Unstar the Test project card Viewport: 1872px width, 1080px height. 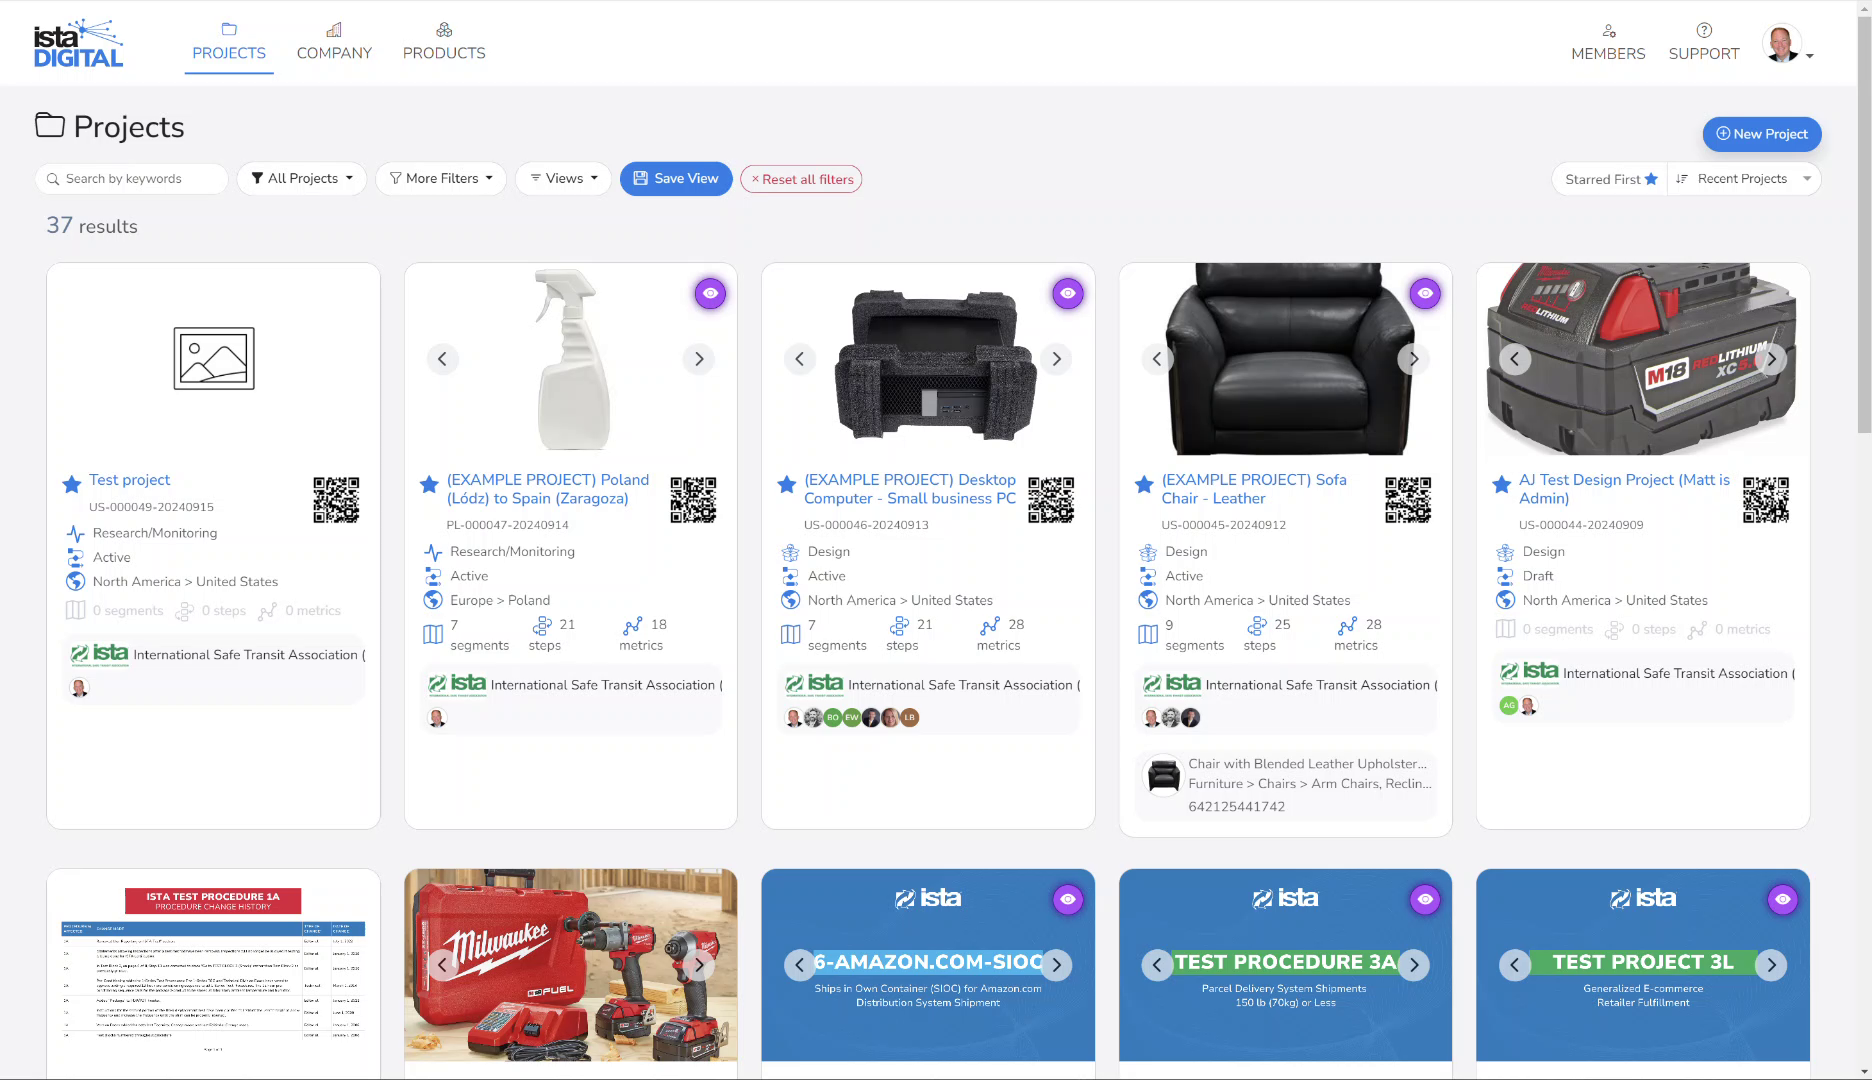coord(72,485)
